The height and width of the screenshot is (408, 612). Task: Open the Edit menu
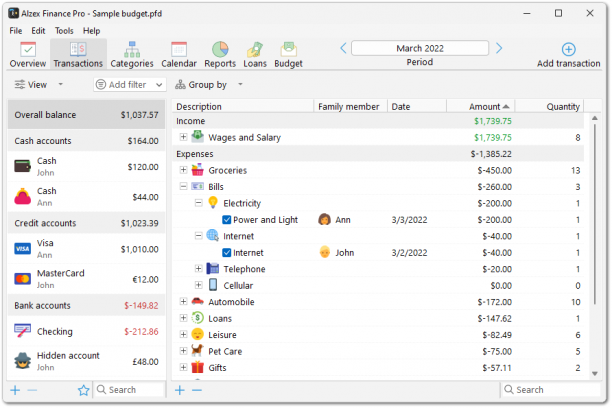pos(38,30)
